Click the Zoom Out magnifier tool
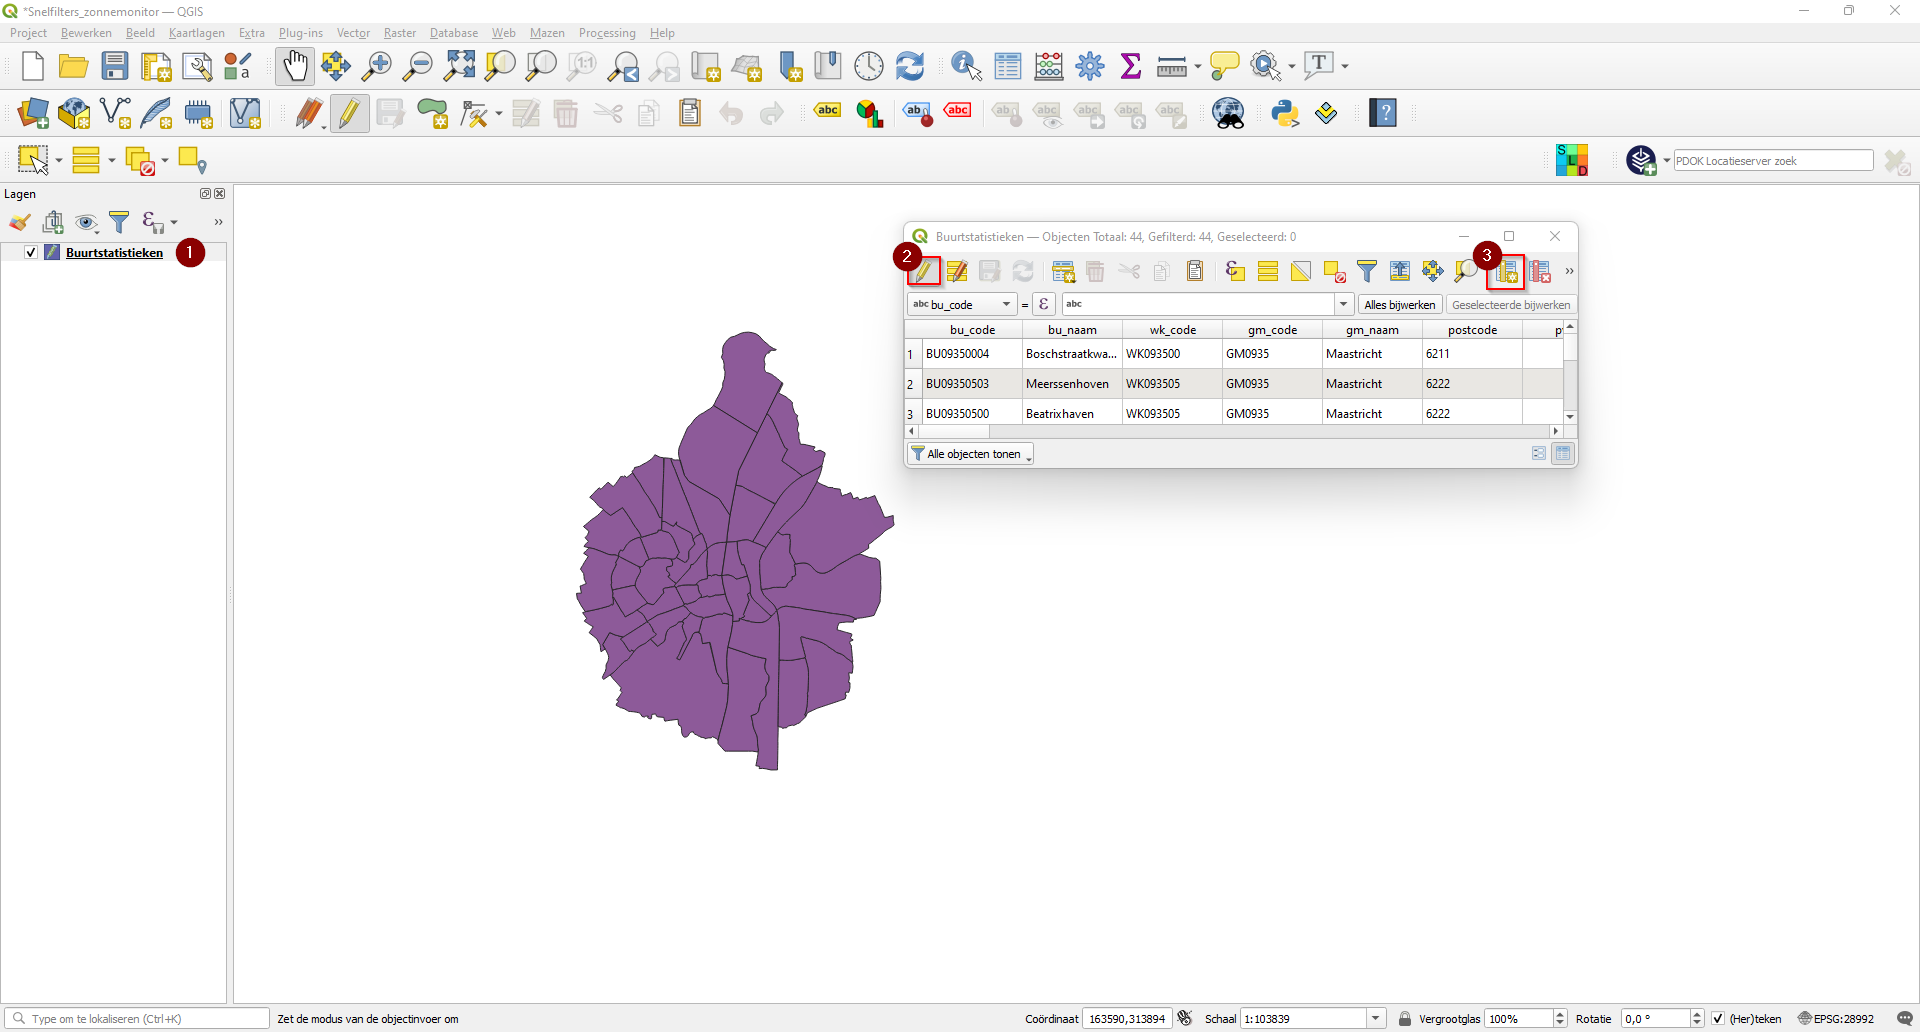This screenshot has height=1032, width=1920. (x=417, y=66)
